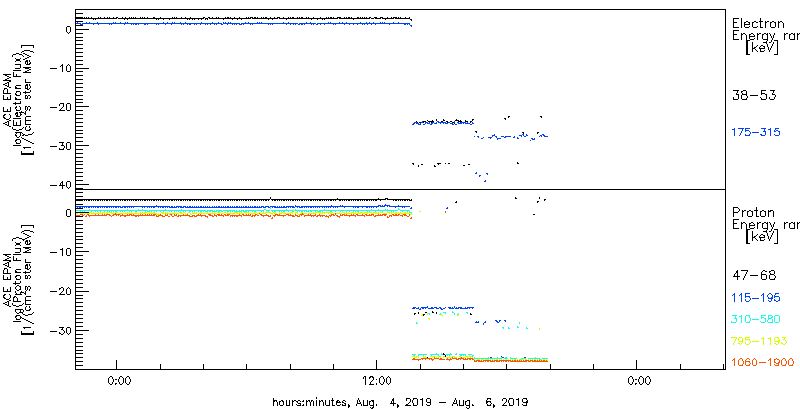This screenshot has height=410, width=800.
Task: Click the -40 tick label on electron axis
Action: [59, 184]
